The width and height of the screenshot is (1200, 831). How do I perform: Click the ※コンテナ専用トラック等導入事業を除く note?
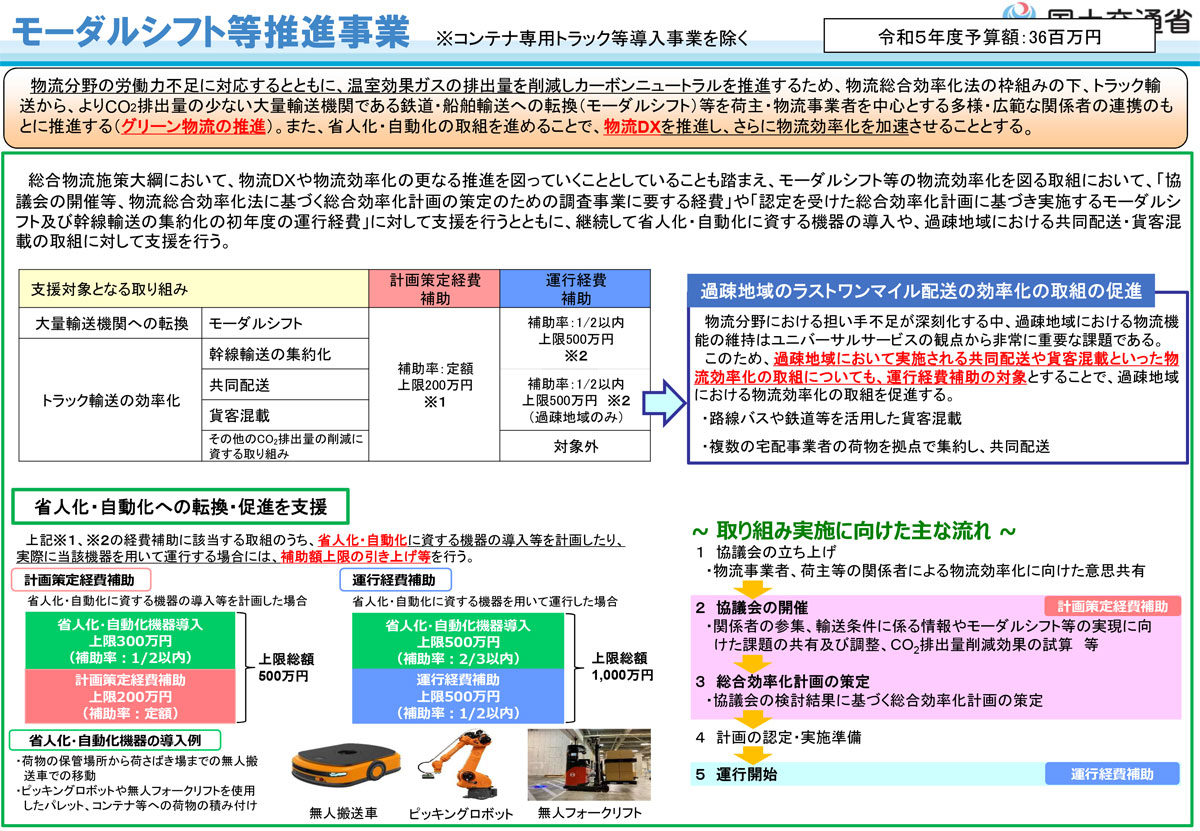[592, 40]
